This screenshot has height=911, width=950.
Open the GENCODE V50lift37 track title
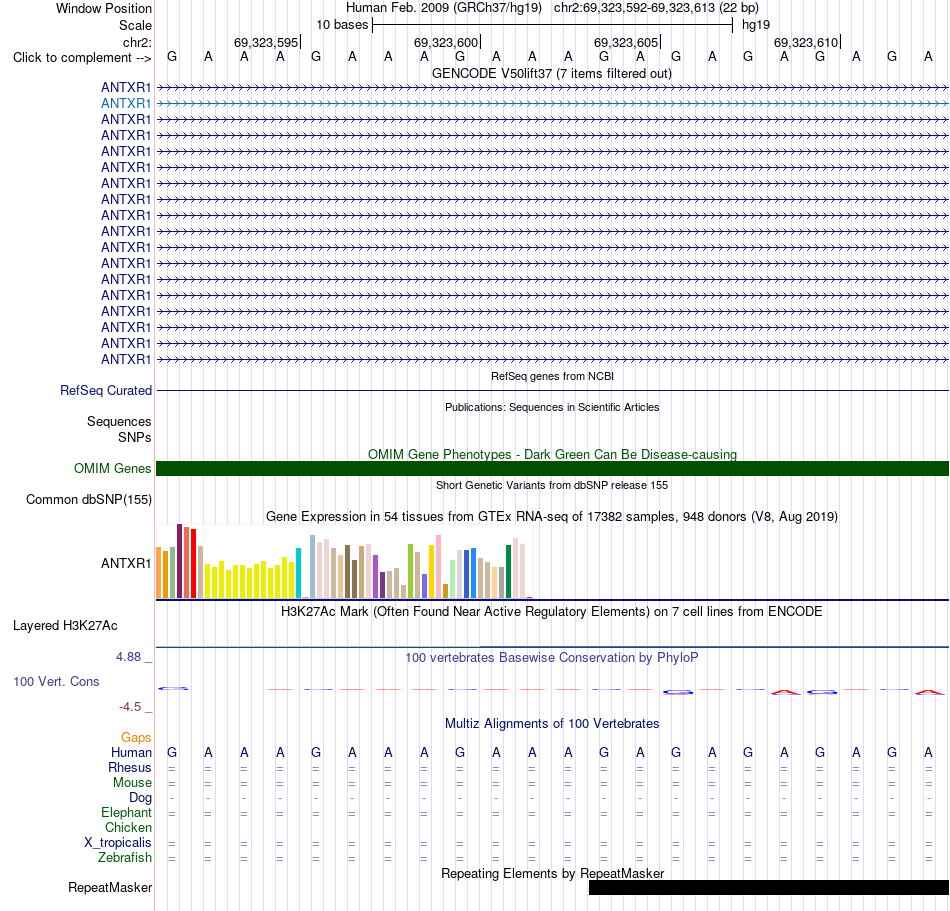tap(552, 73)
